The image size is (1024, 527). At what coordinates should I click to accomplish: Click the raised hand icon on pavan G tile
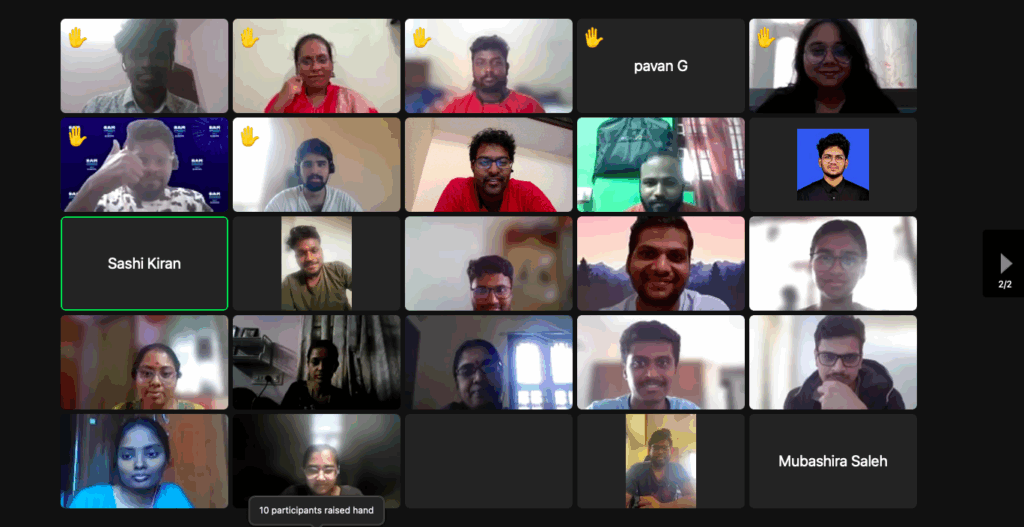click(x=593, y=37)
